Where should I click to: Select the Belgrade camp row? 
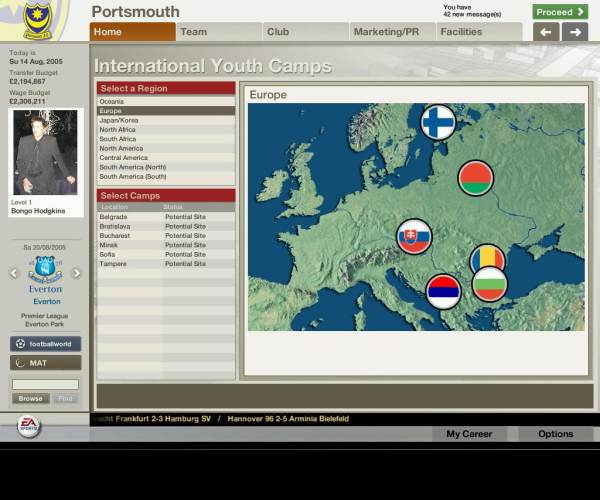tap(166, 217)
